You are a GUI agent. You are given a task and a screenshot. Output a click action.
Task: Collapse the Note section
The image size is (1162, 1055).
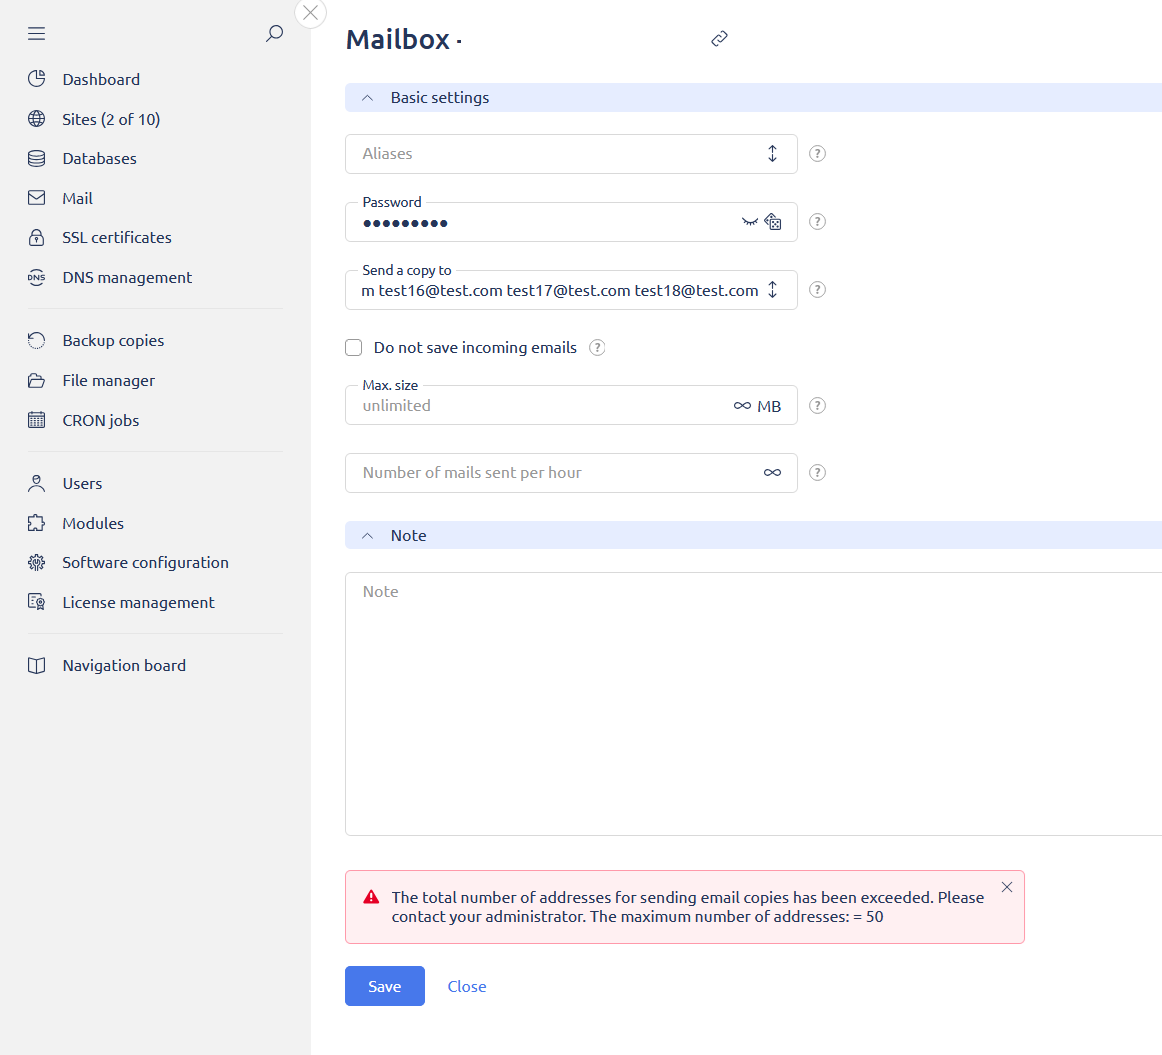click(368, 536)
